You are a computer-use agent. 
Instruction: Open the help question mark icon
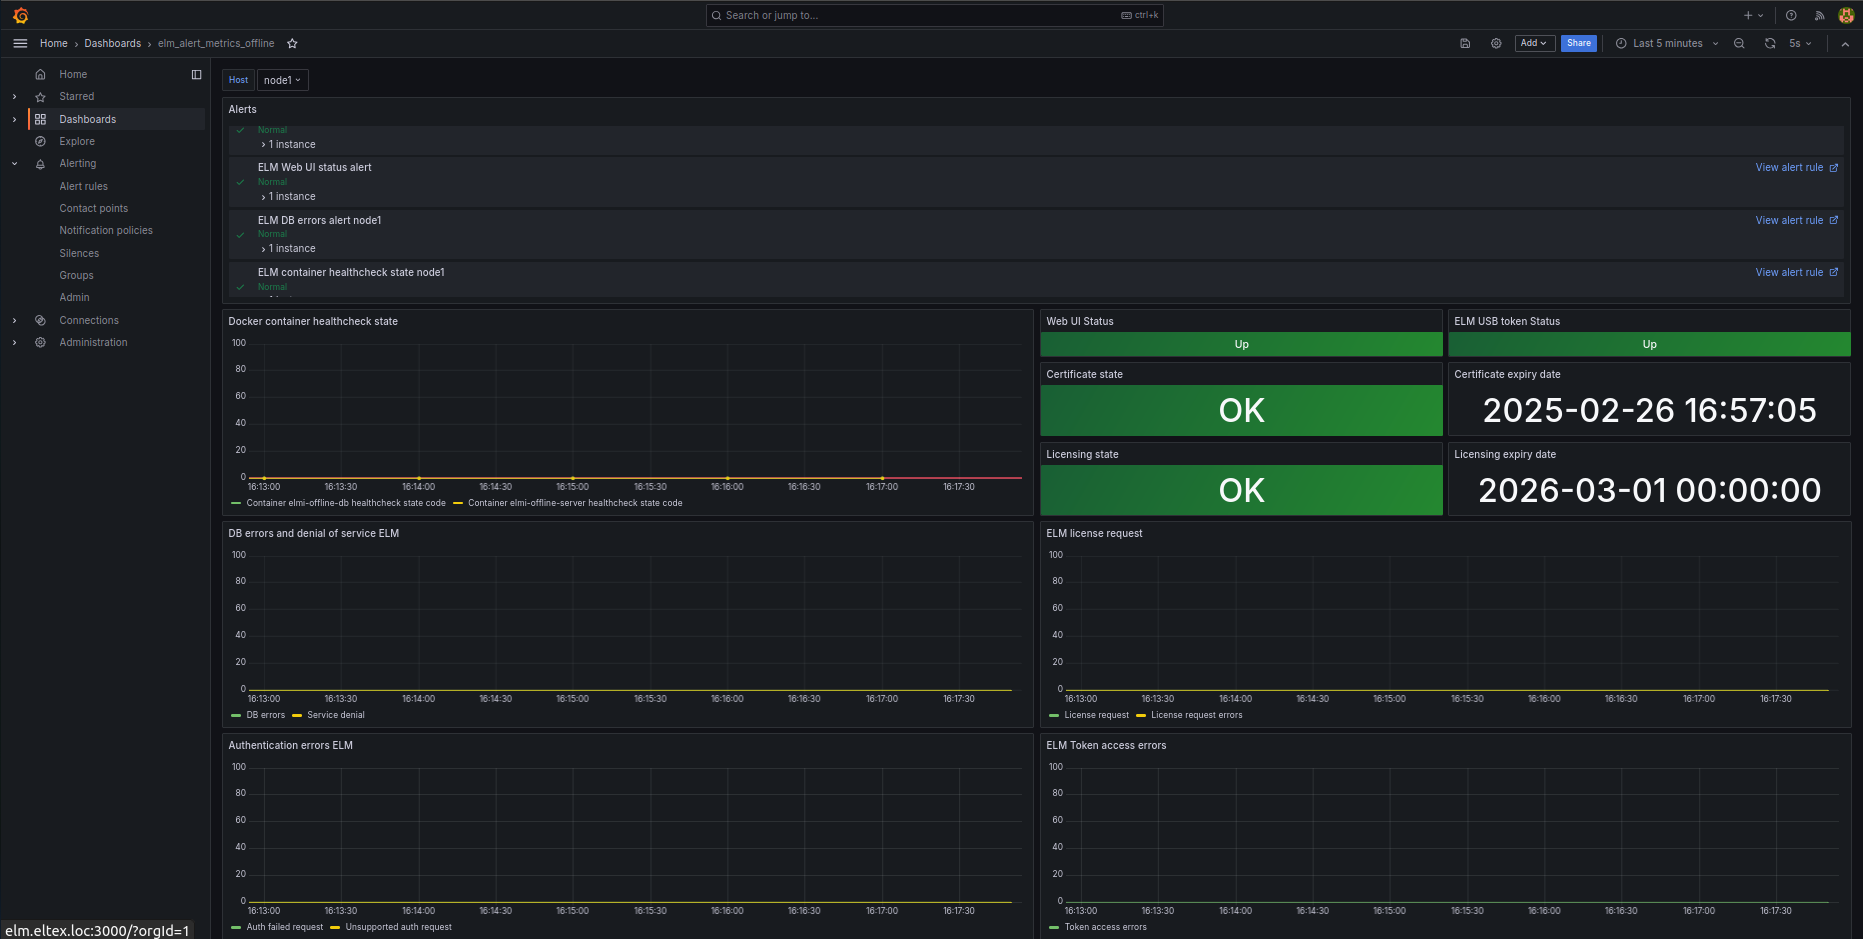(x=1791, y=16)
